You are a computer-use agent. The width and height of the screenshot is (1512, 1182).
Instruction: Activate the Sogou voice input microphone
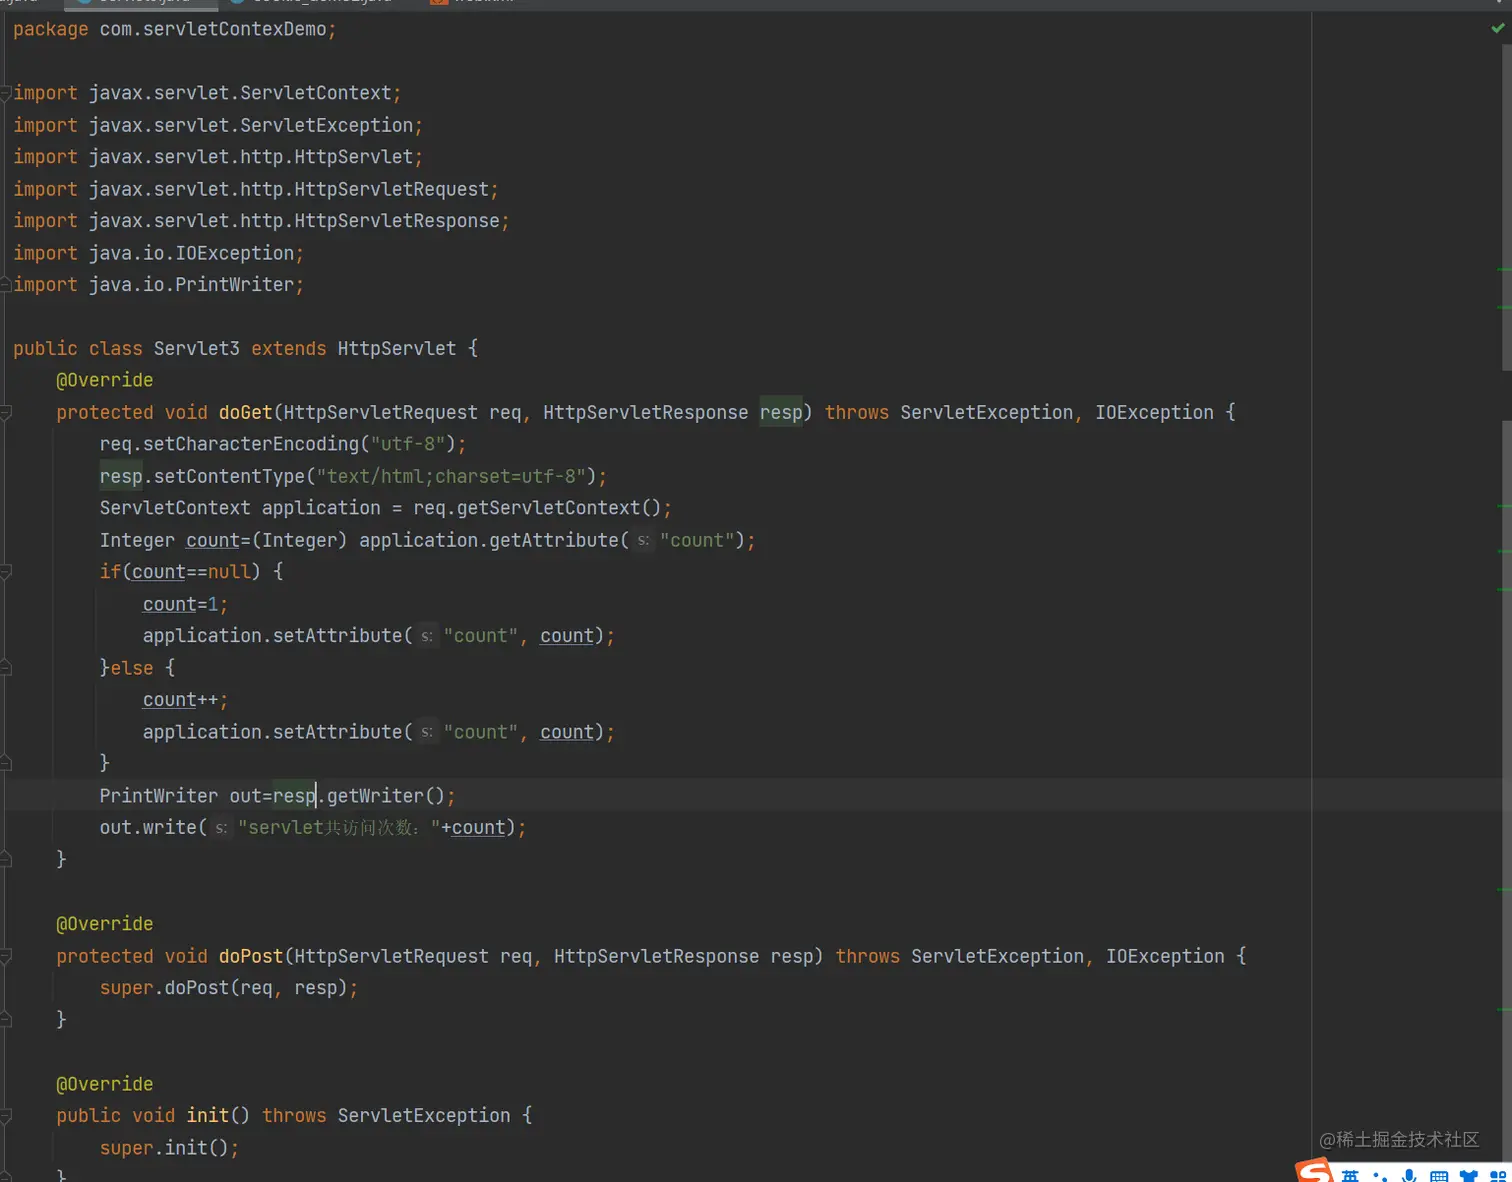(1409, 1176)
